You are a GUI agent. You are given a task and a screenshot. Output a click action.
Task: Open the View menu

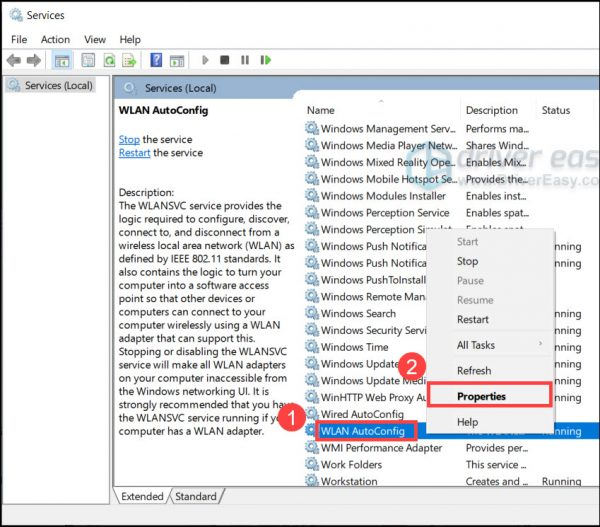pos(95,39)
